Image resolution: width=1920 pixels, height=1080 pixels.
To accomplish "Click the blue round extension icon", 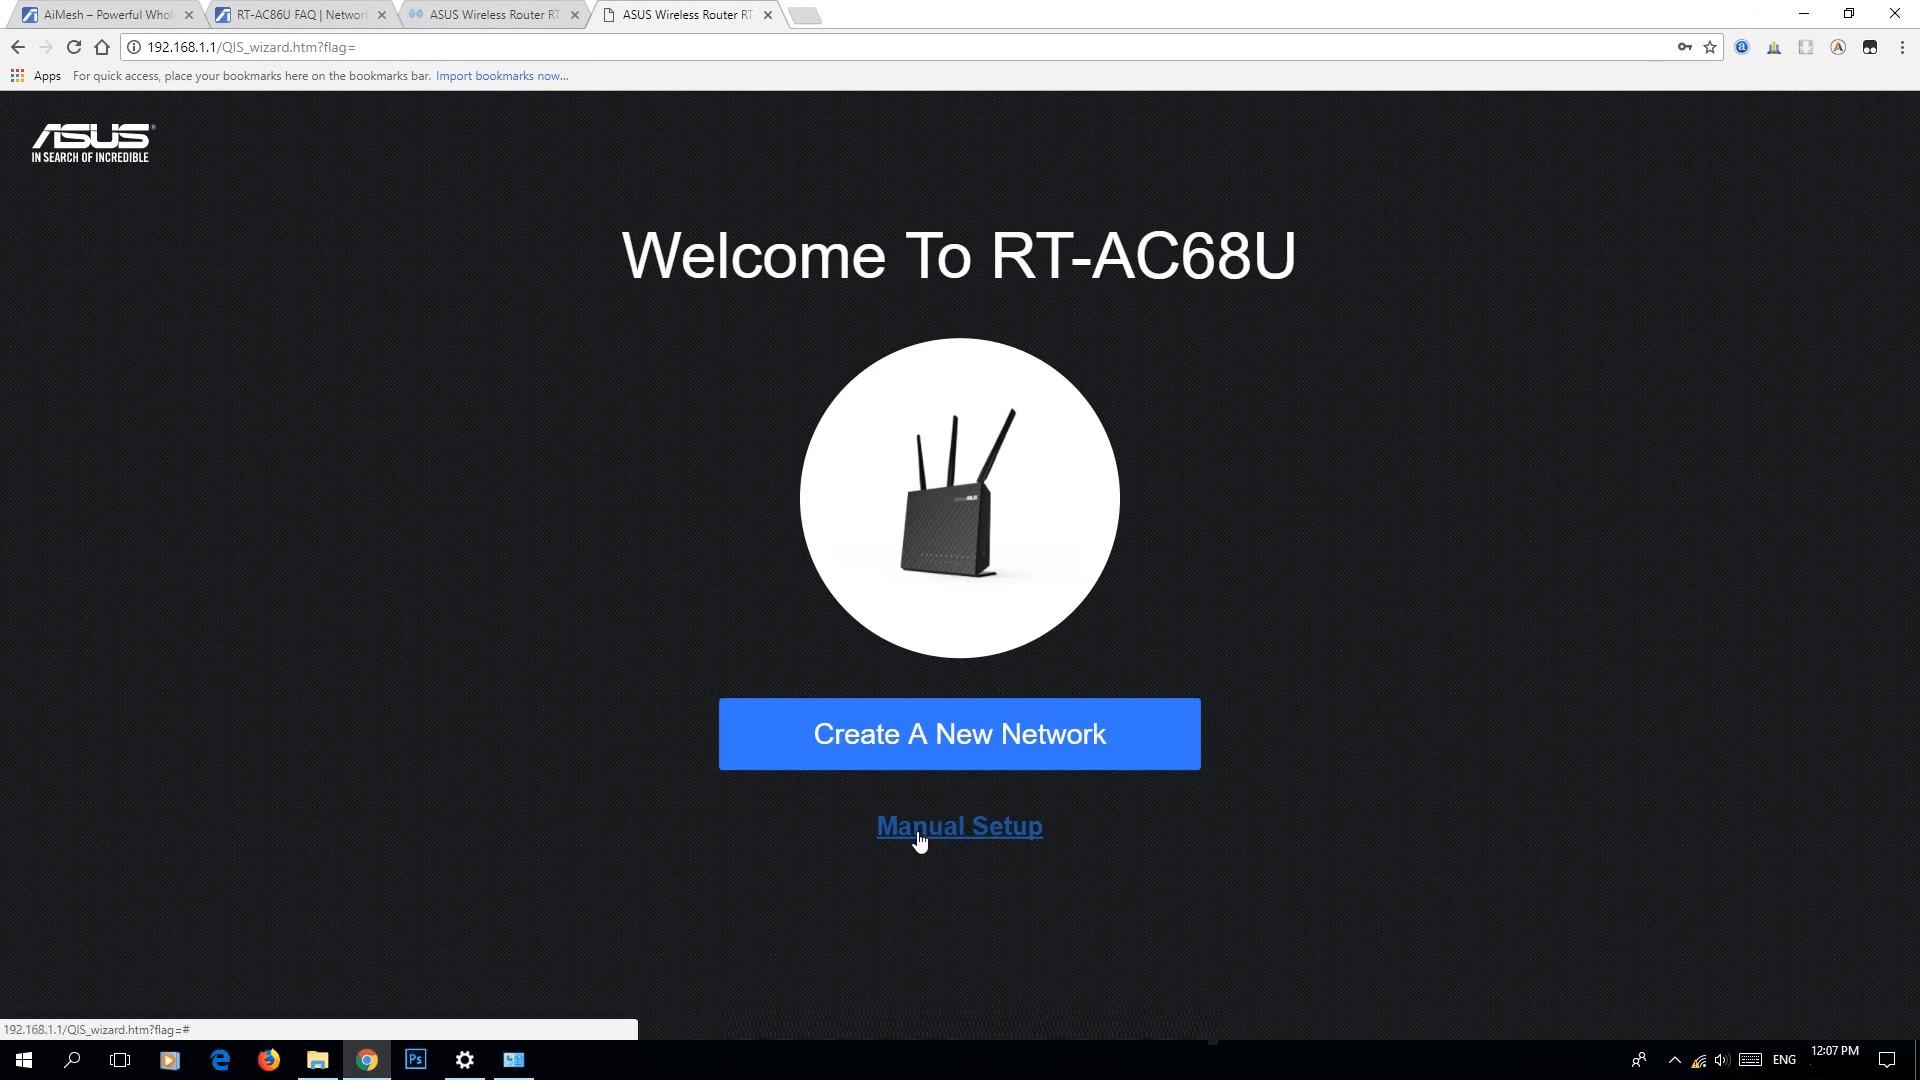I will pyautogui.click(x=1742, y=47).
